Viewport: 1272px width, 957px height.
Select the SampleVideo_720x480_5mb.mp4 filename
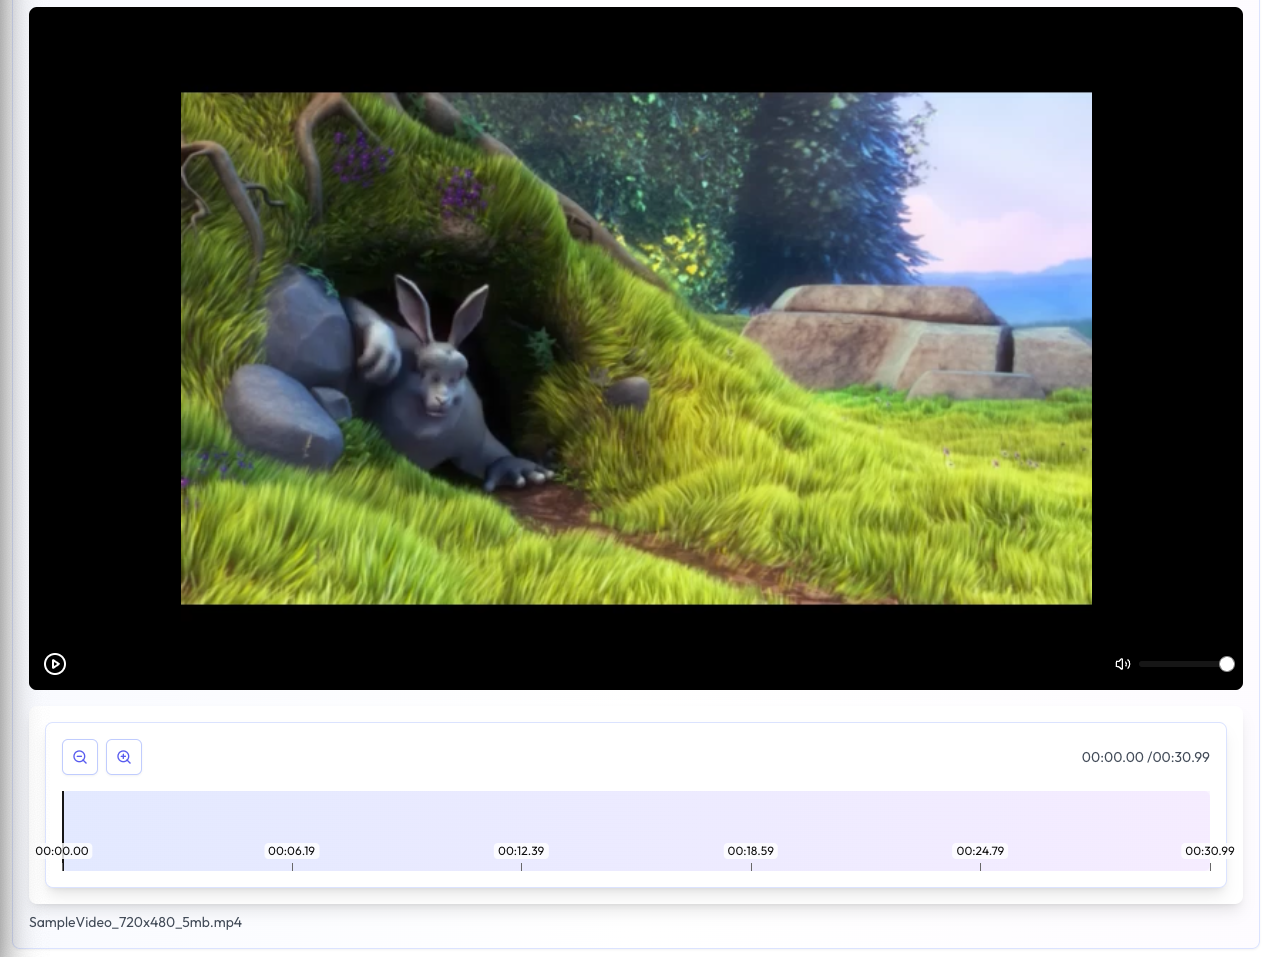point(135,922)
